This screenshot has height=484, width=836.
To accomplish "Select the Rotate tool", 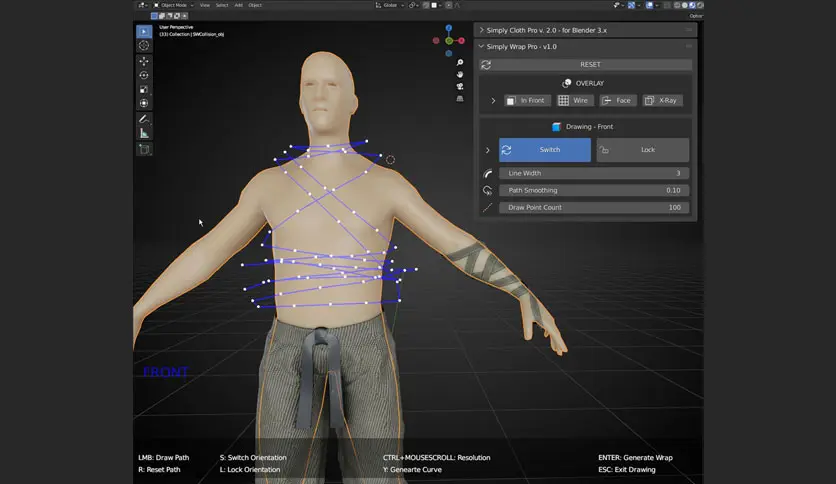I will (x=144, y=75).
